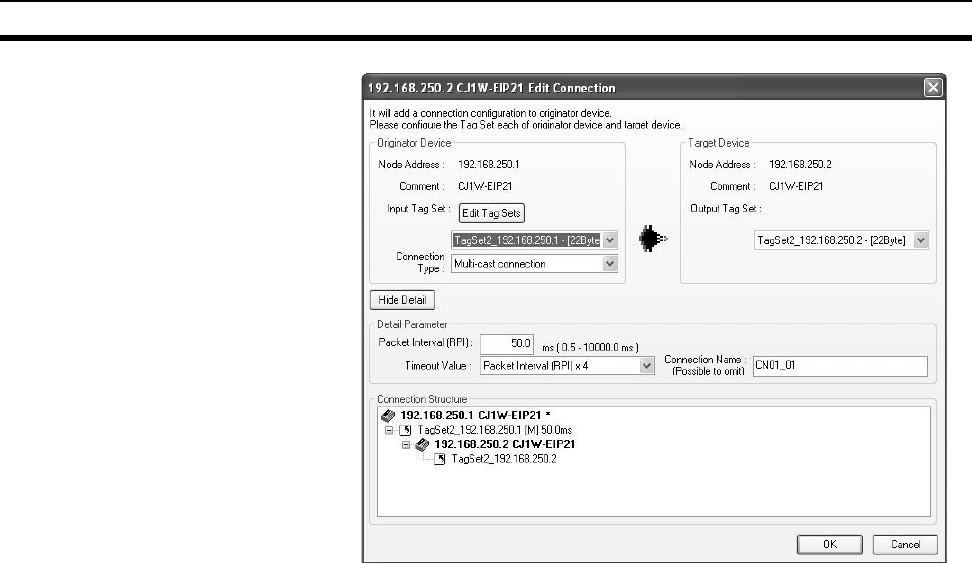Open the Output Tag Set dropdown
The image size is (972, 563).
point(921,240)
